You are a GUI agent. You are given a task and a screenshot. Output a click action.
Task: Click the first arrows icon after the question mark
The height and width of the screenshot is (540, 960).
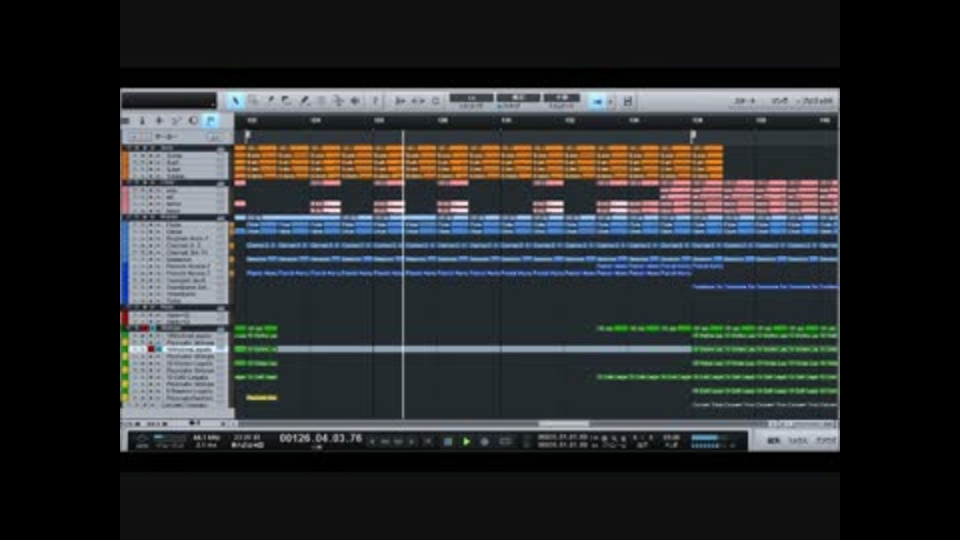(400, 101)
